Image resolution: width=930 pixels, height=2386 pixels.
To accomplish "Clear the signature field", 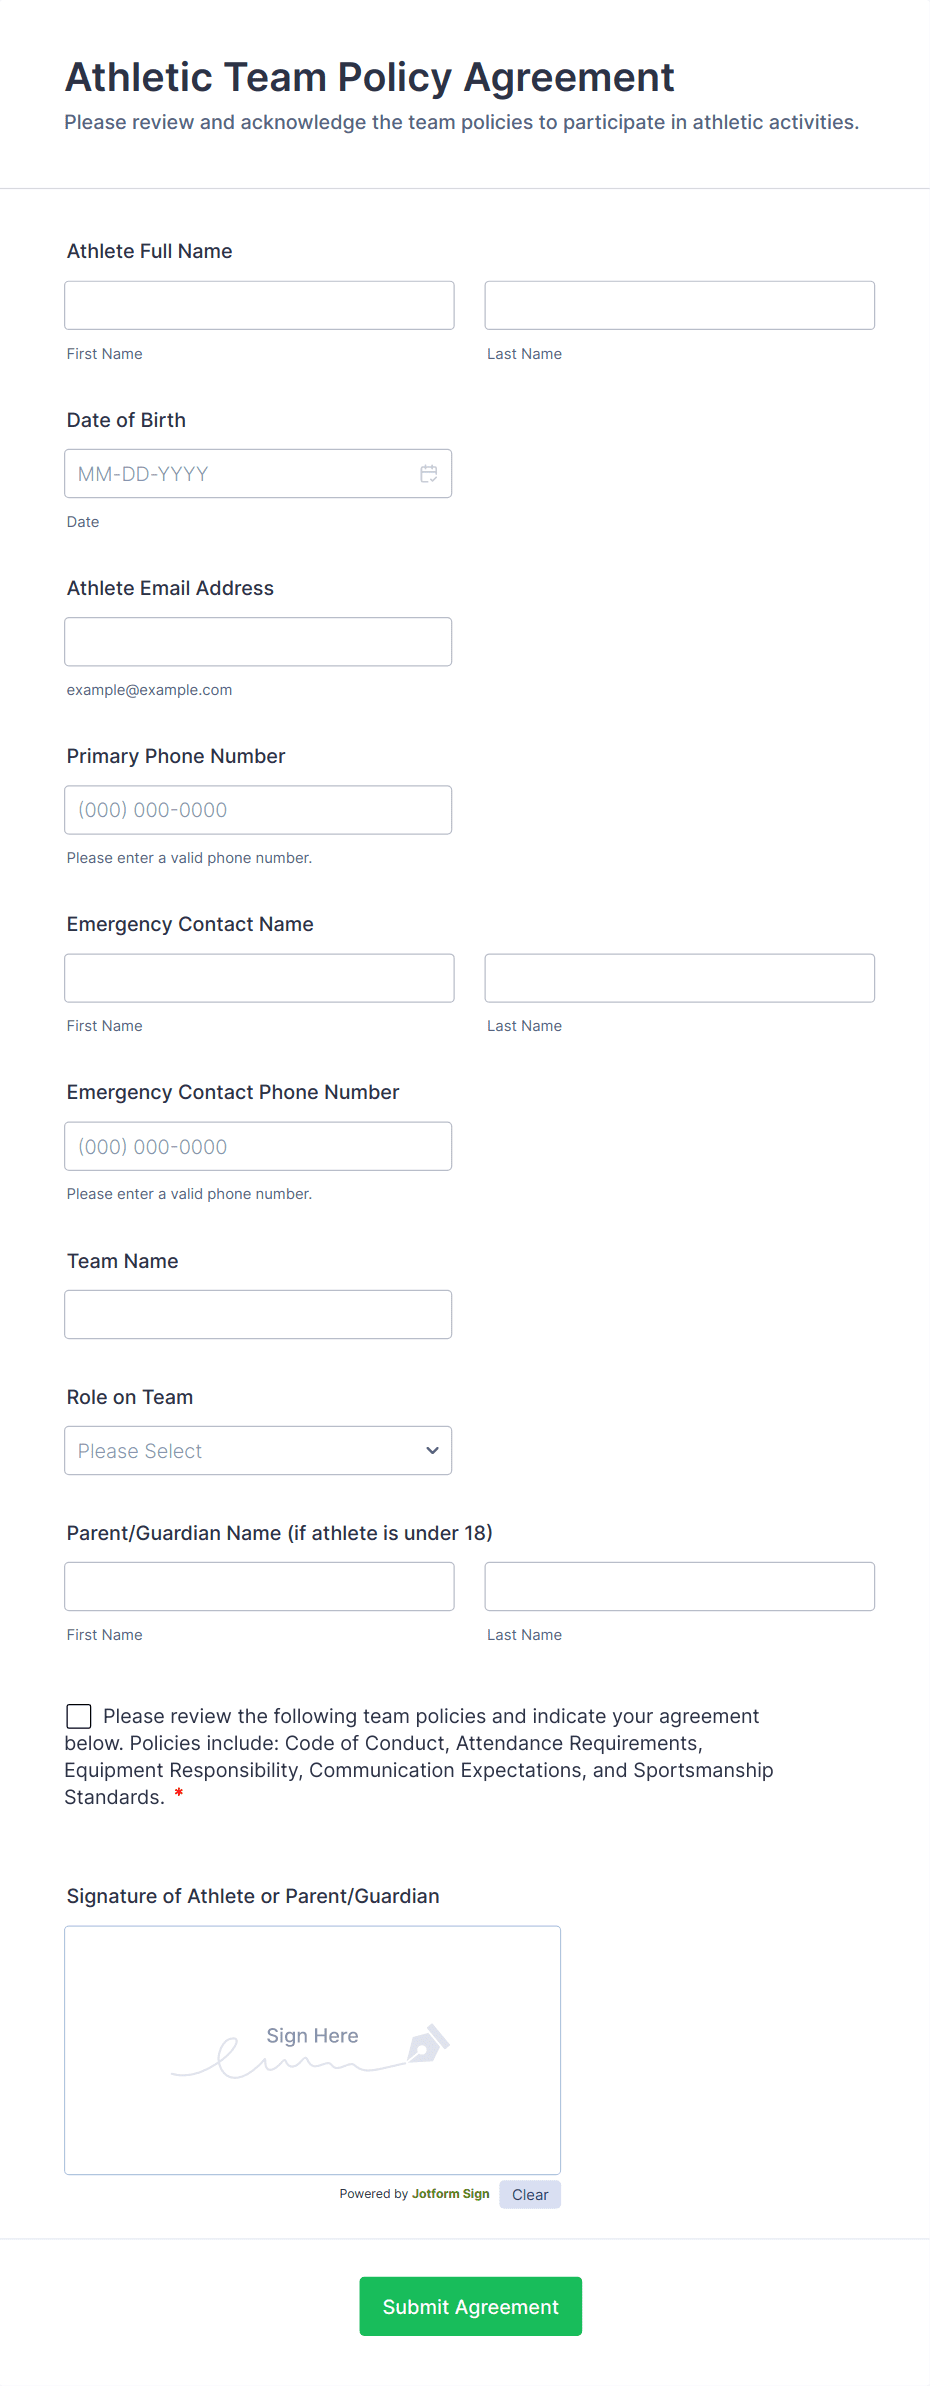I will pyautogui.click(x=530, y=2194).
